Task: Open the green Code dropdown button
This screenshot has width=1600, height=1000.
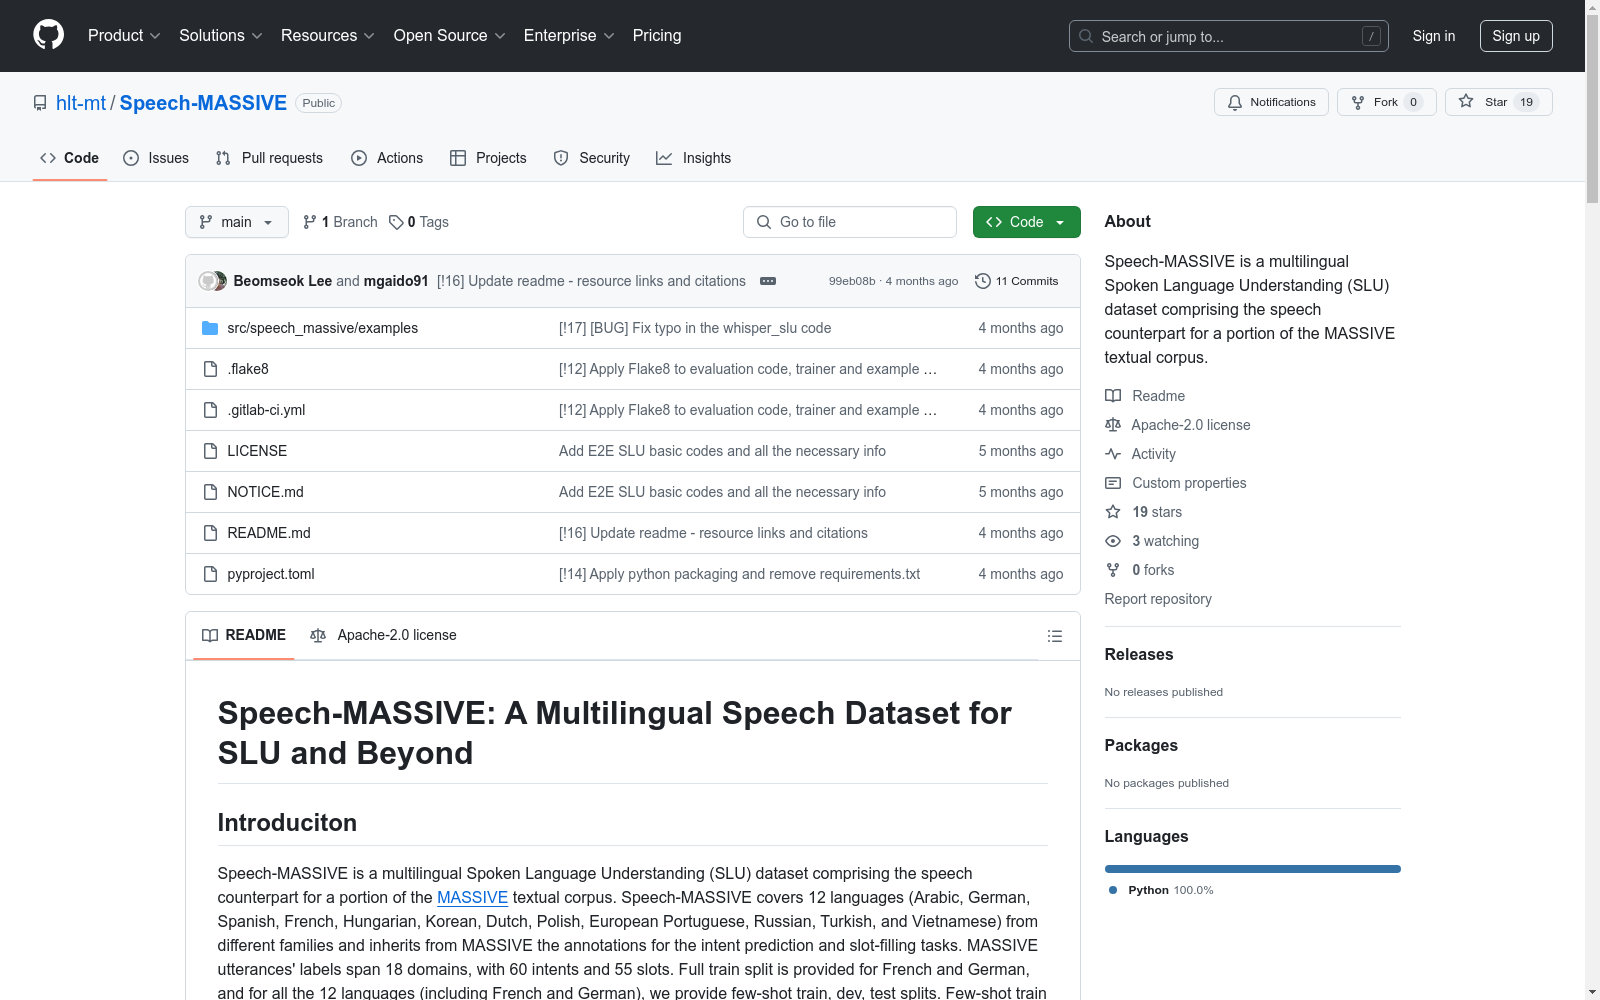Action: (1026, 222)
